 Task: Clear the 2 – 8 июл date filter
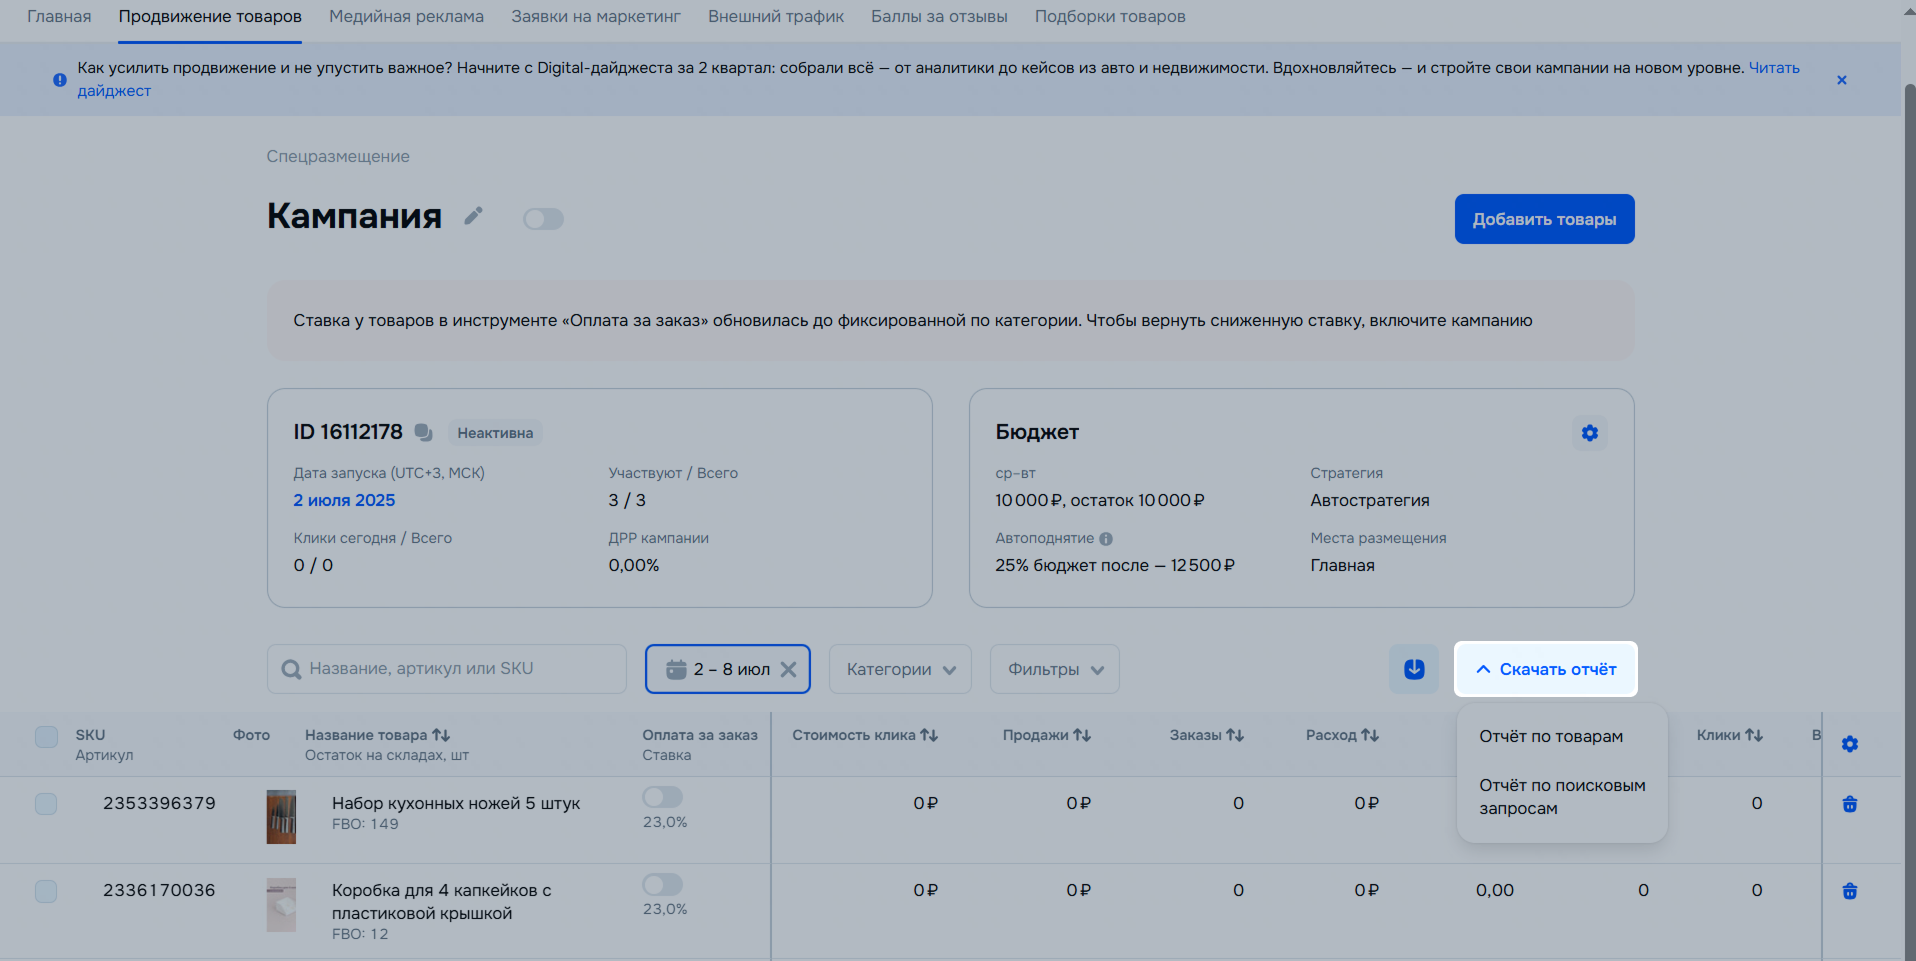click(789, 670)
